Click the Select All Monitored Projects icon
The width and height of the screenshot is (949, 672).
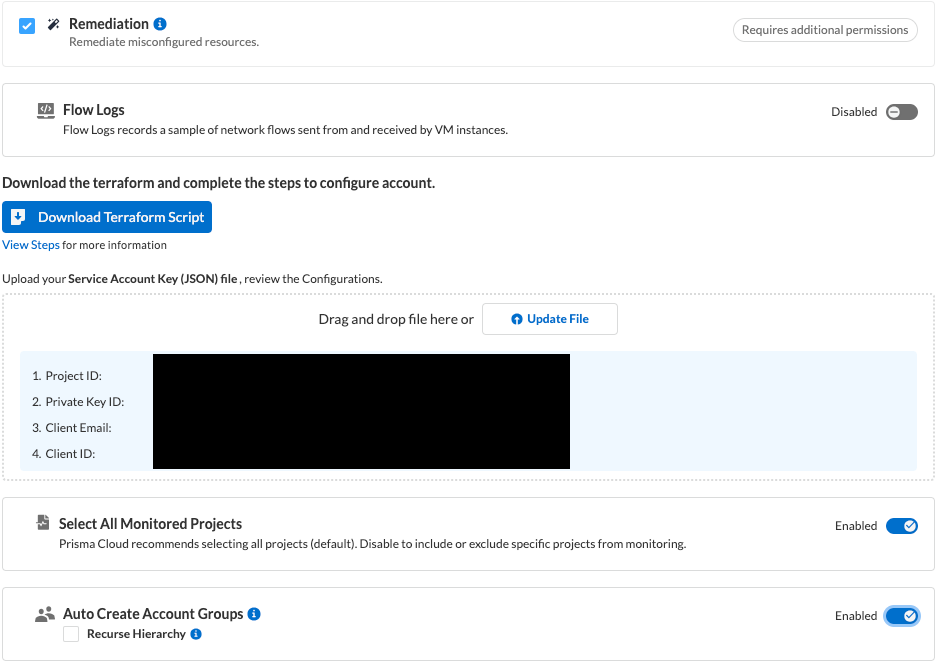[x=42, y=523]
